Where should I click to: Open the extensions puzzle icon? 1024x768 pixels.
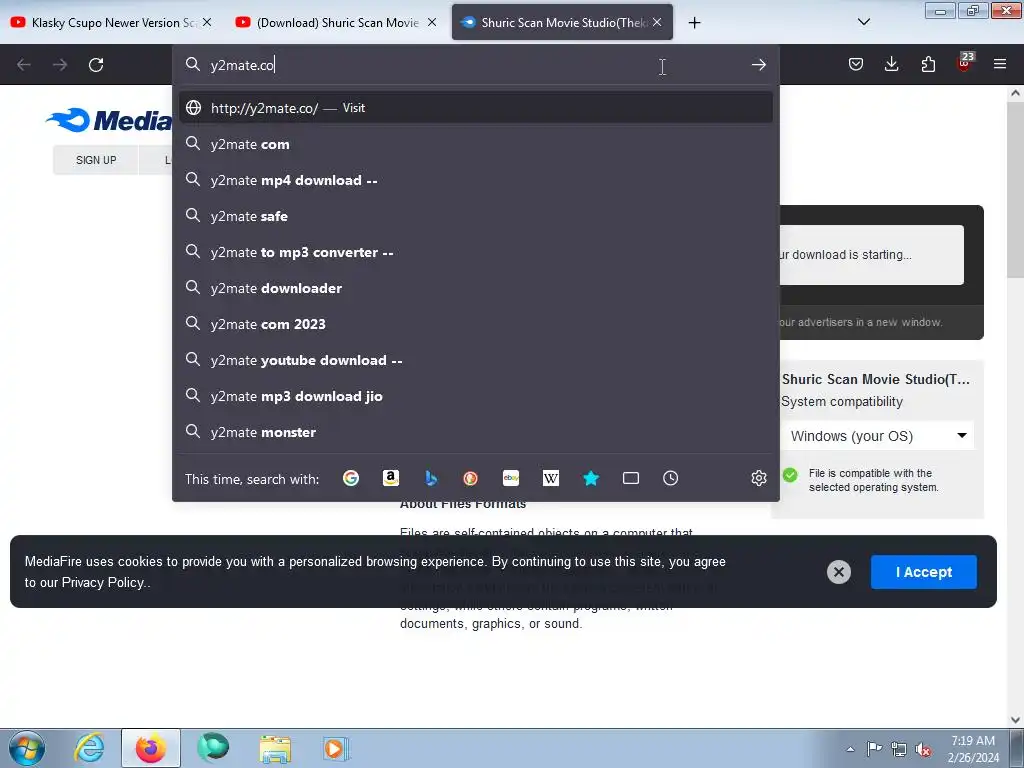click(928, 64)
